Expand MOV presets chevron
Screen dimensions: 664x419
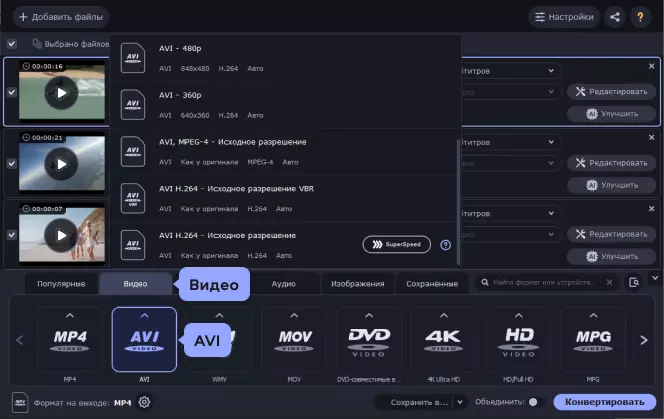(294, 316)
